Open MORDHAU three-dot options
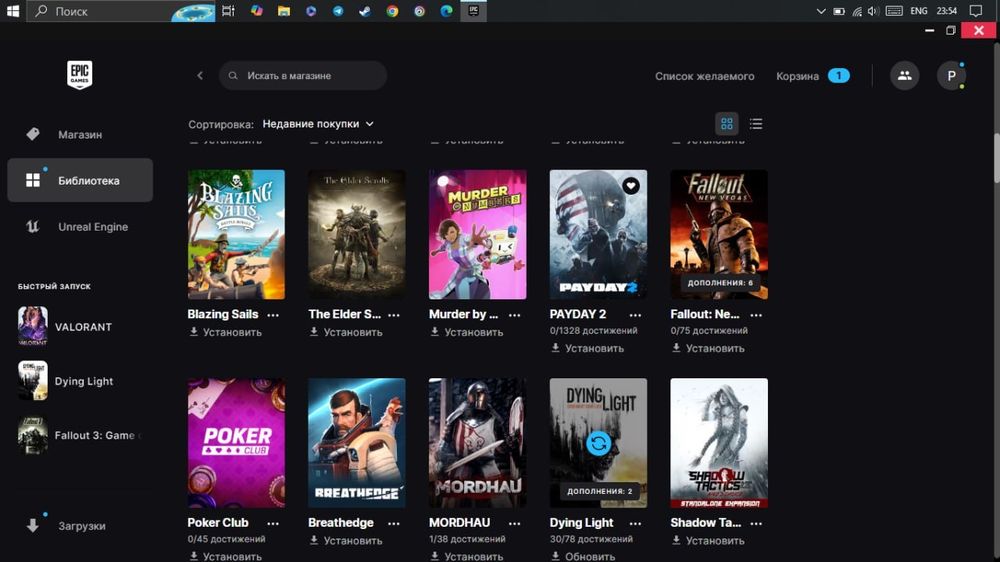Image resolution: width=1000 pixels, height=562 pixels. click(515, 523)
